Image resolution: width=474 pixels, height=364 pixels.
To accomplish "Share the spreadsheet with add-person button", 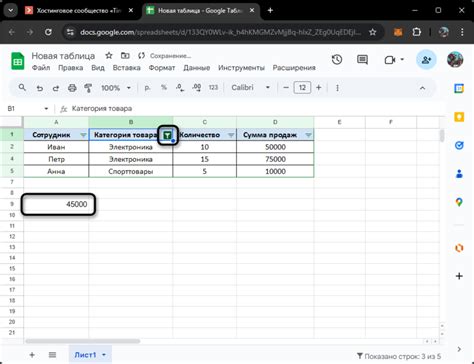I will tap(426, 60).
